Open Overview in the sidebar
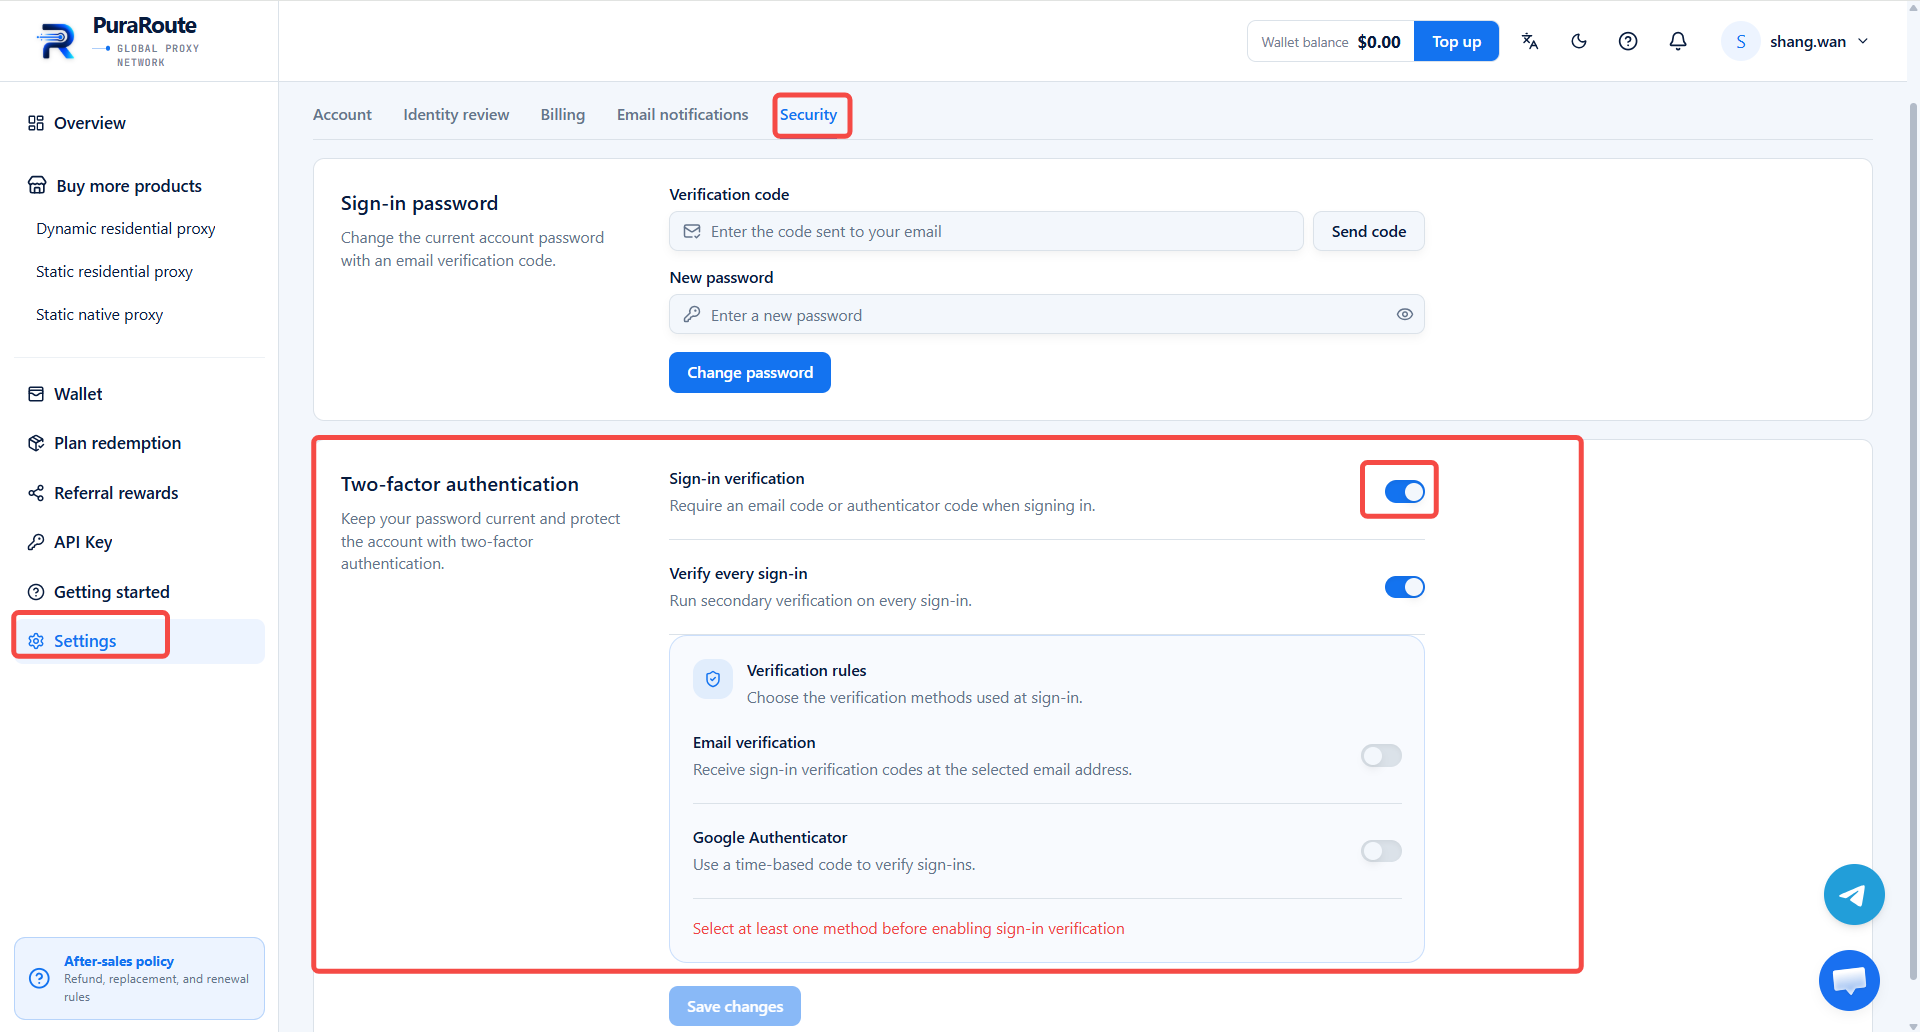 [x=139, y=123]
